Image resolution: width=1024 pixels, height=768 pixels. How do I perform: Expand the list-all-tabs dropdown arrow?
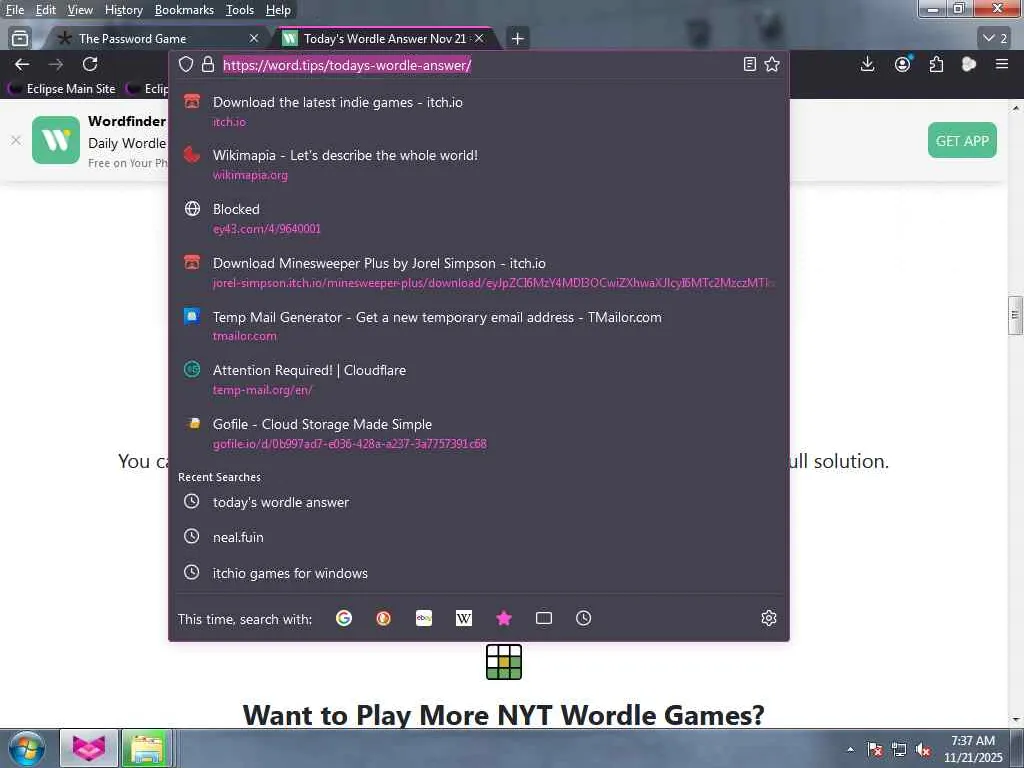point(995,39)
